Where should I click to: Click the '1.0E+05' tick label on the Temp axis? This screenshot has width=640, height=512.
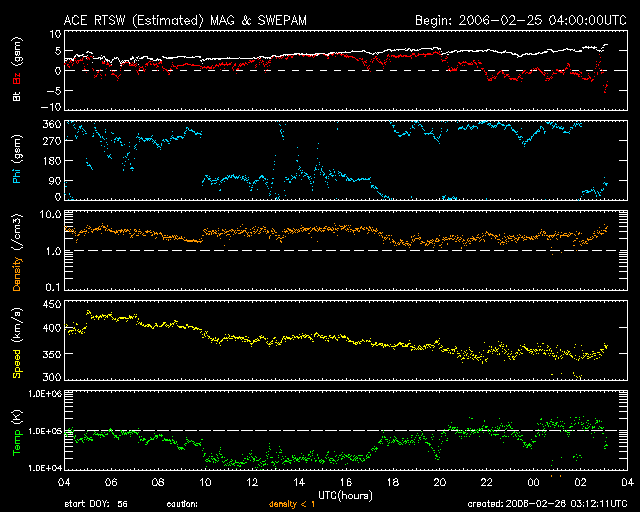click(45, 431)
